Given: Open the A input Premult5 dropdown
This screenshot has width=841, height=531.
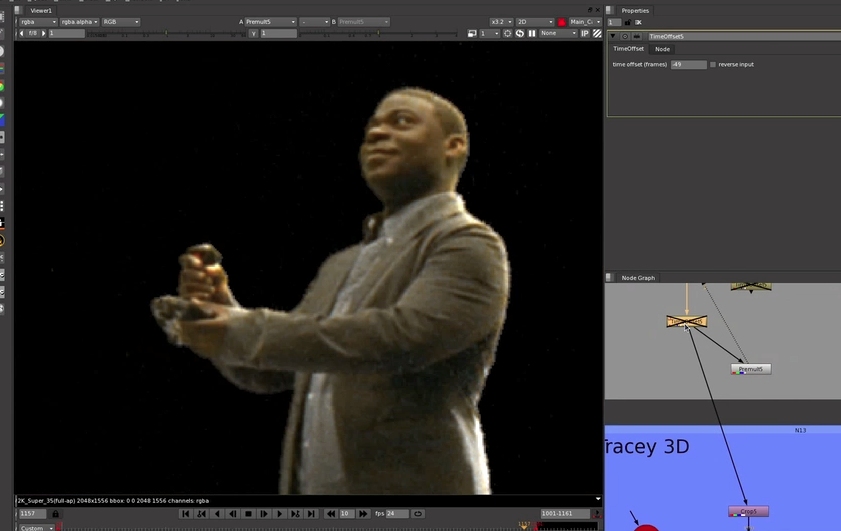Looking at the screenshot, I should (x=270, y=22).
